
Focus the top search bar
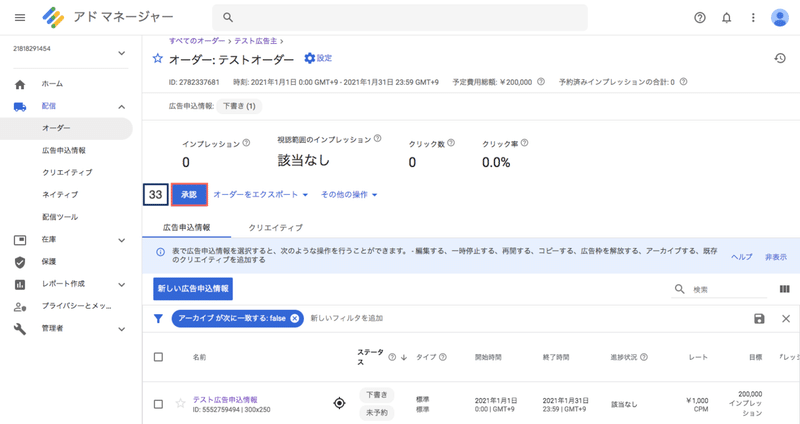click(400, 17)
